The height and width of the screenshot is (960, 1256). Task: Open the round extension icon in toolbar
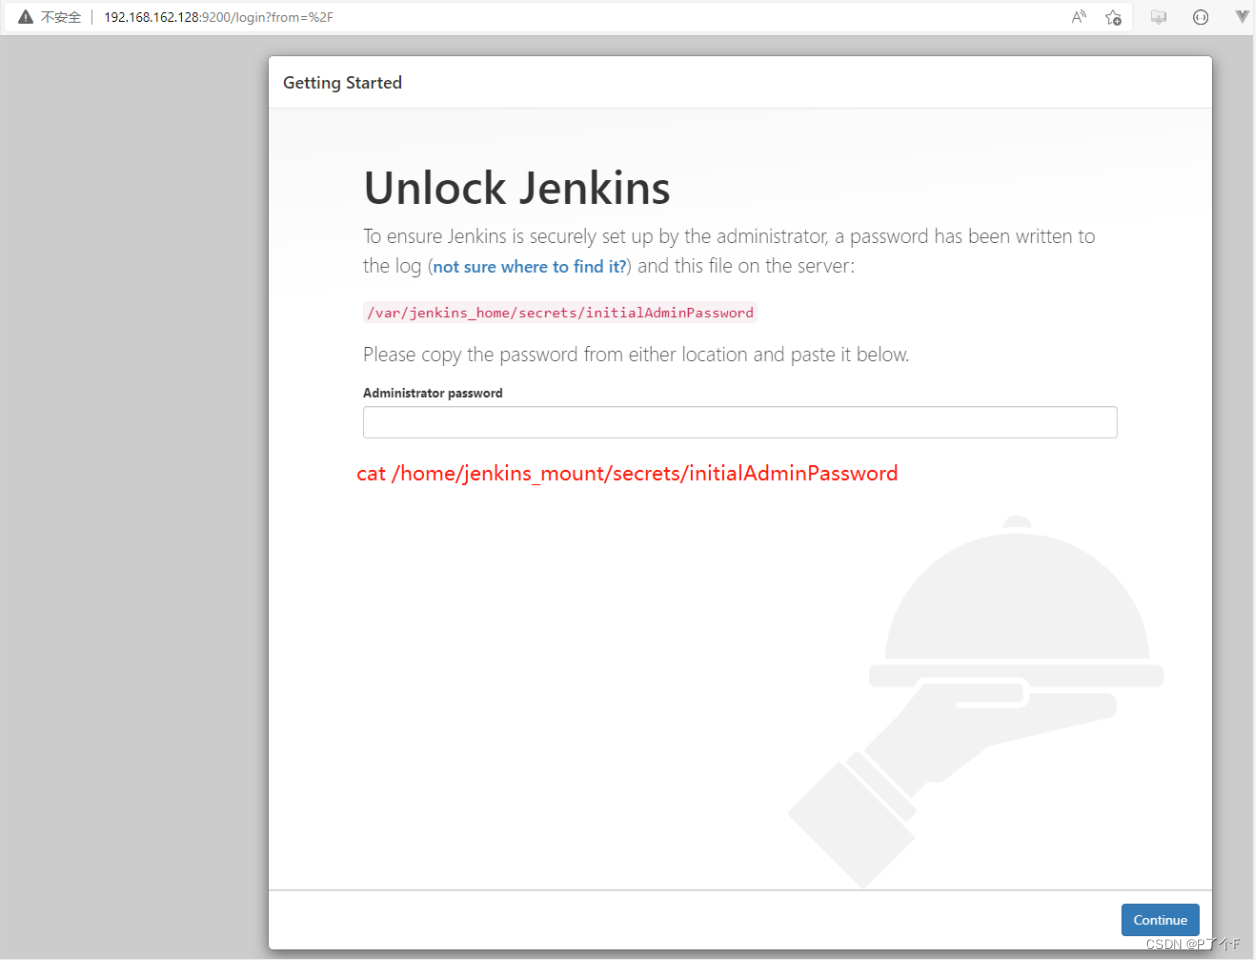coord(1201,17)
